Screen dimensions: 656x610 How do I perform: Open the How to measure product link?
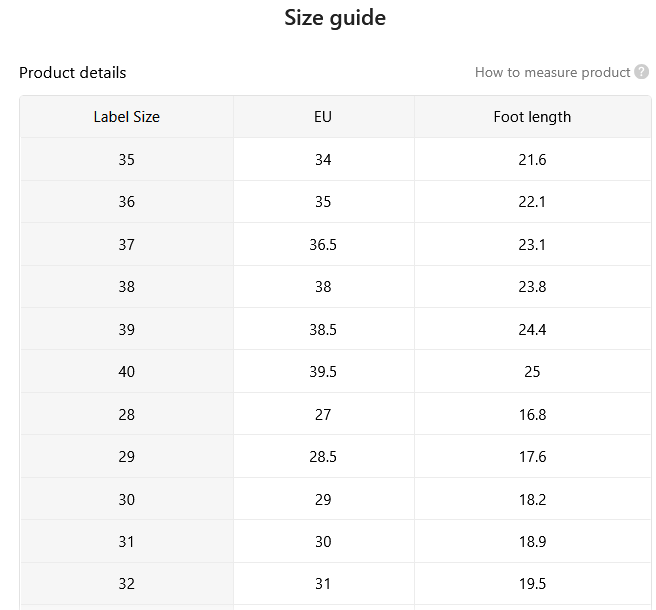coord(552,72)
